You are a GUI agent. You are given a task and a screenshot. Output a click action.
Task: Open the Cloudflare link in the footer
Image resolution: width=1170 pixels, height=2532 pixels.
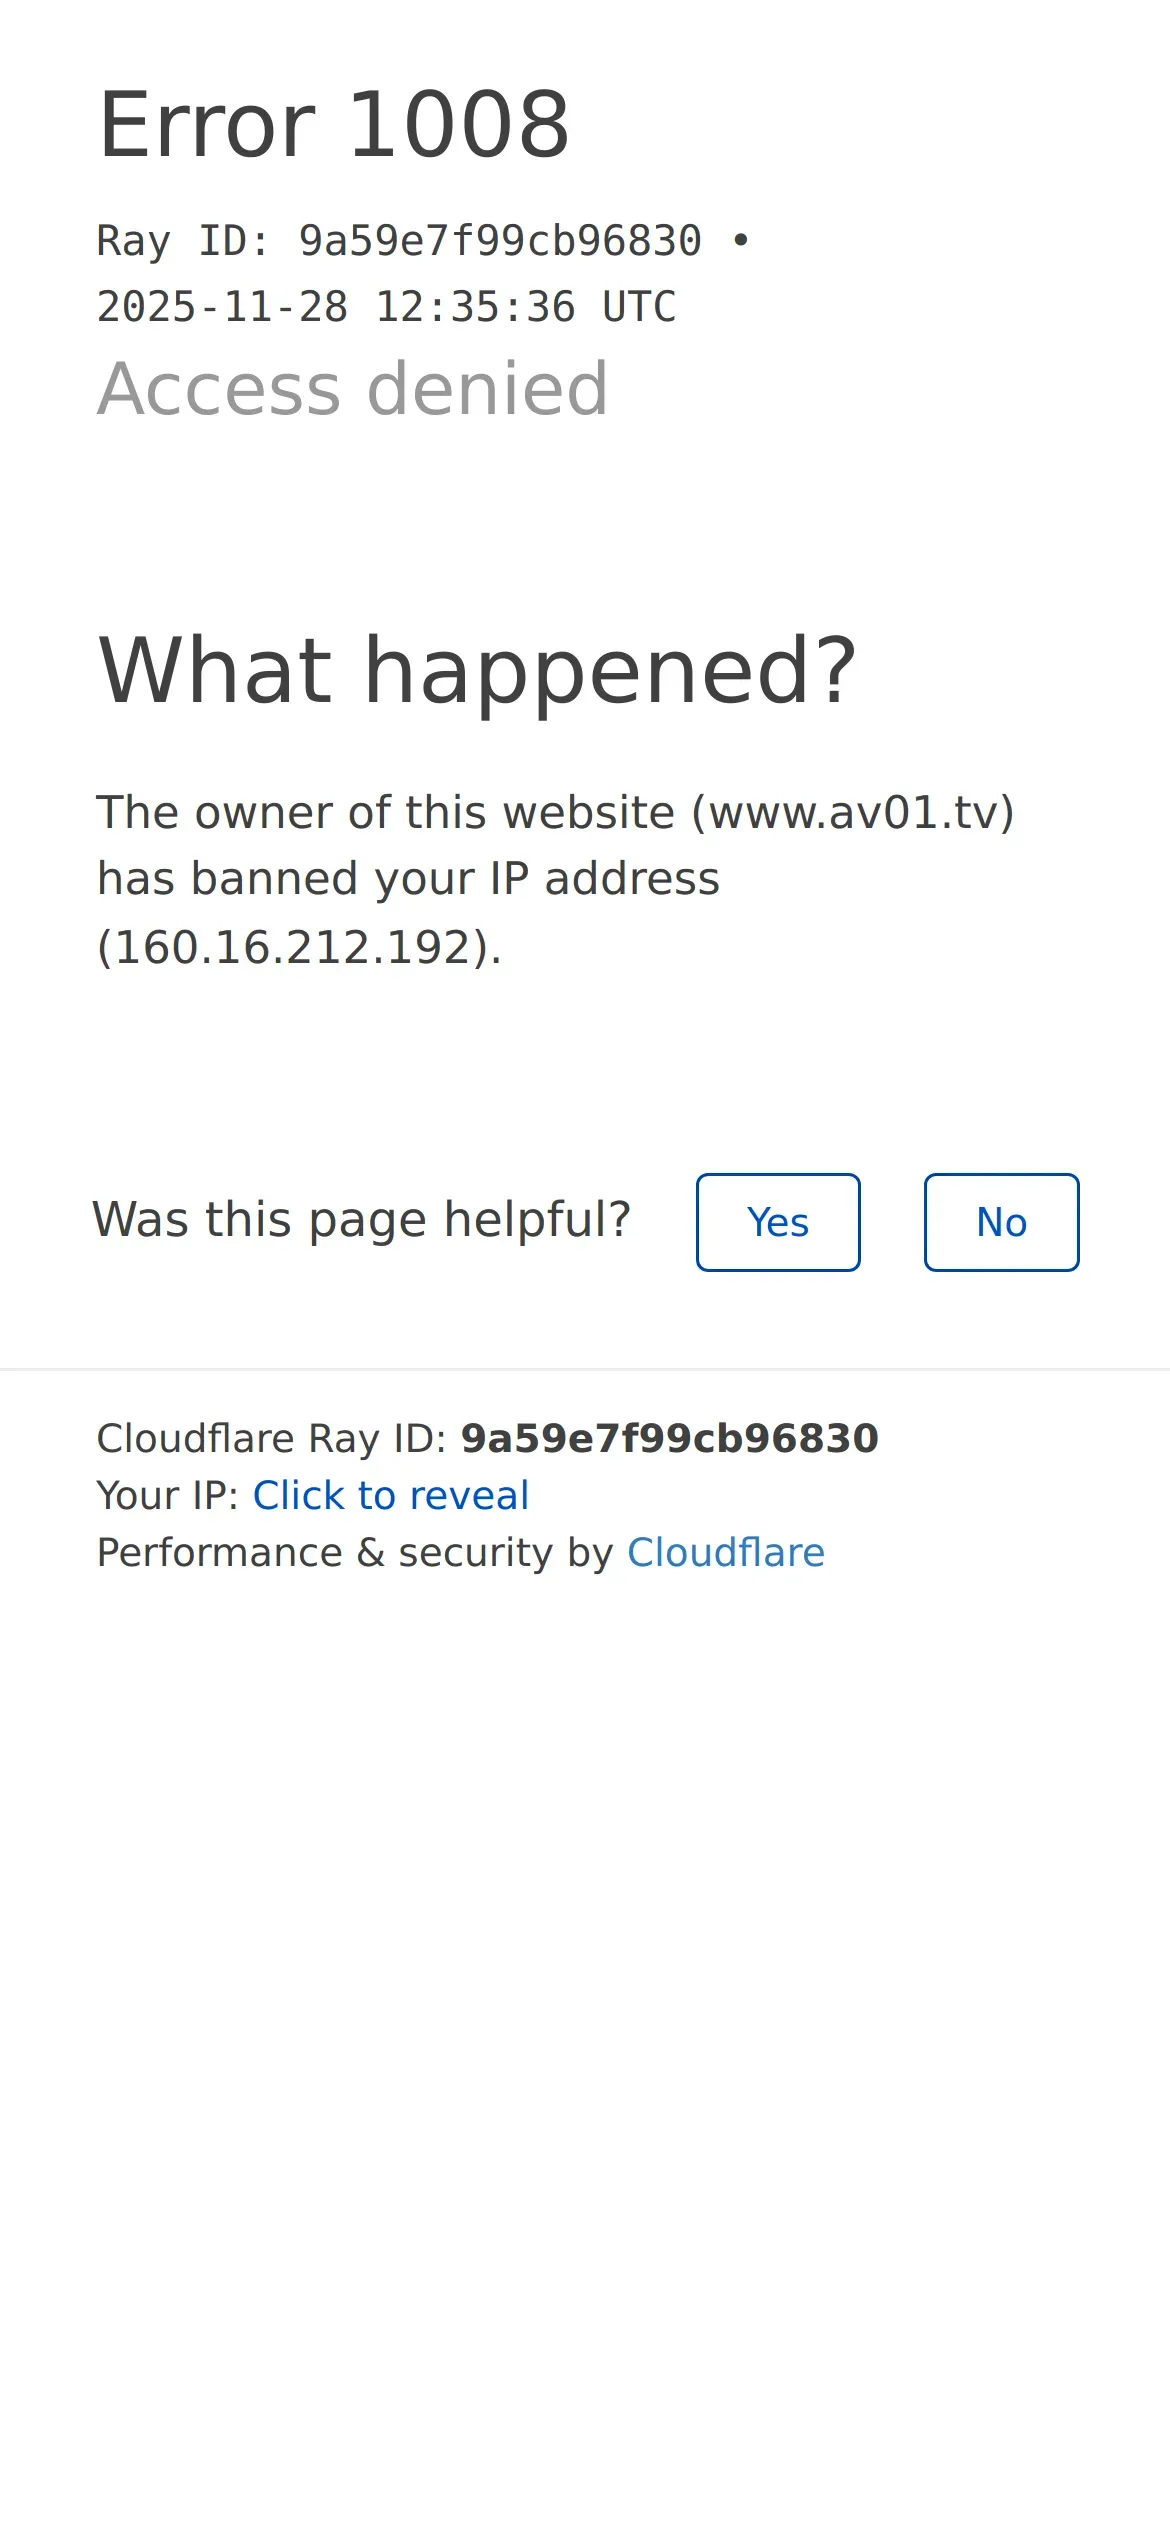coord(726,1552)
